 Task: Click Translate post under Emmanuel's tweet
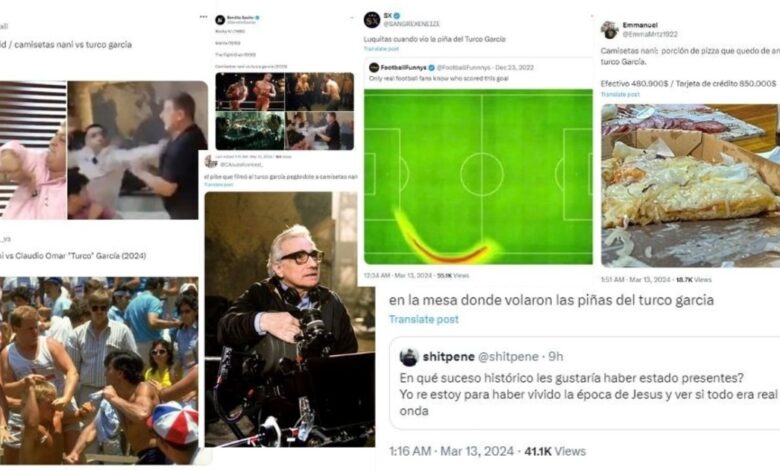pos(620,94)
